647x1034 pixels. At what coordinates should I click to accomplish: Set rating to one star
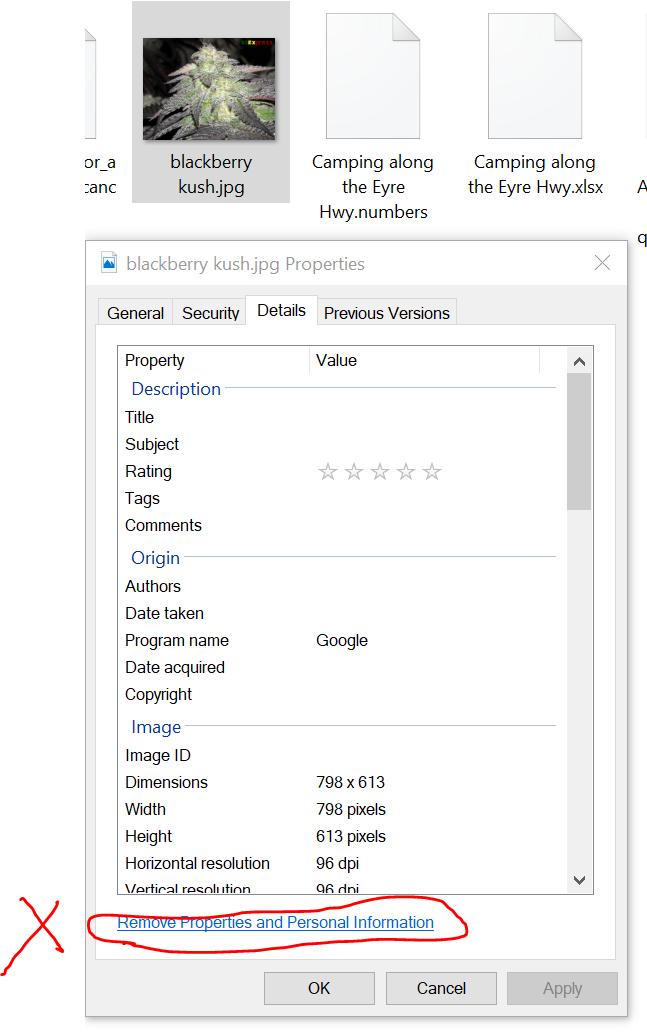point(328,472)
